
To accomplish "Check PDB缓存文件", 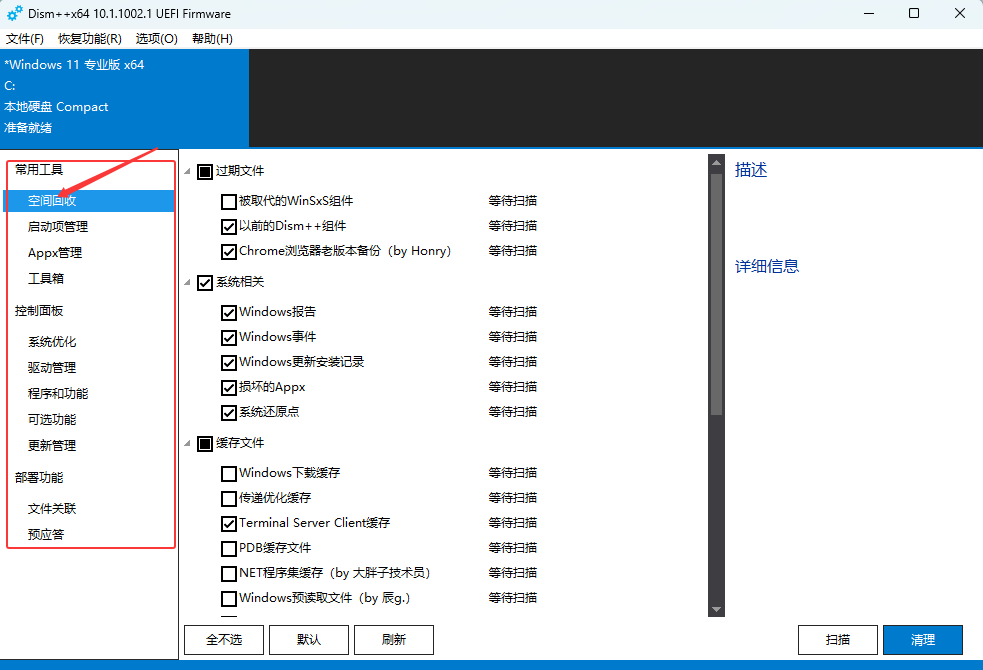I will 229,548.
